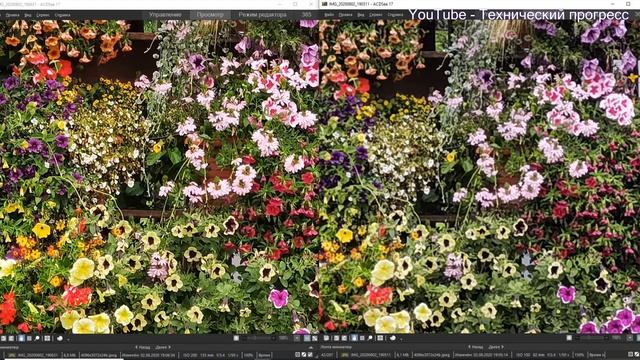
Task: Click the third bottom toolbar icon in right window
Action: (344, 338)
